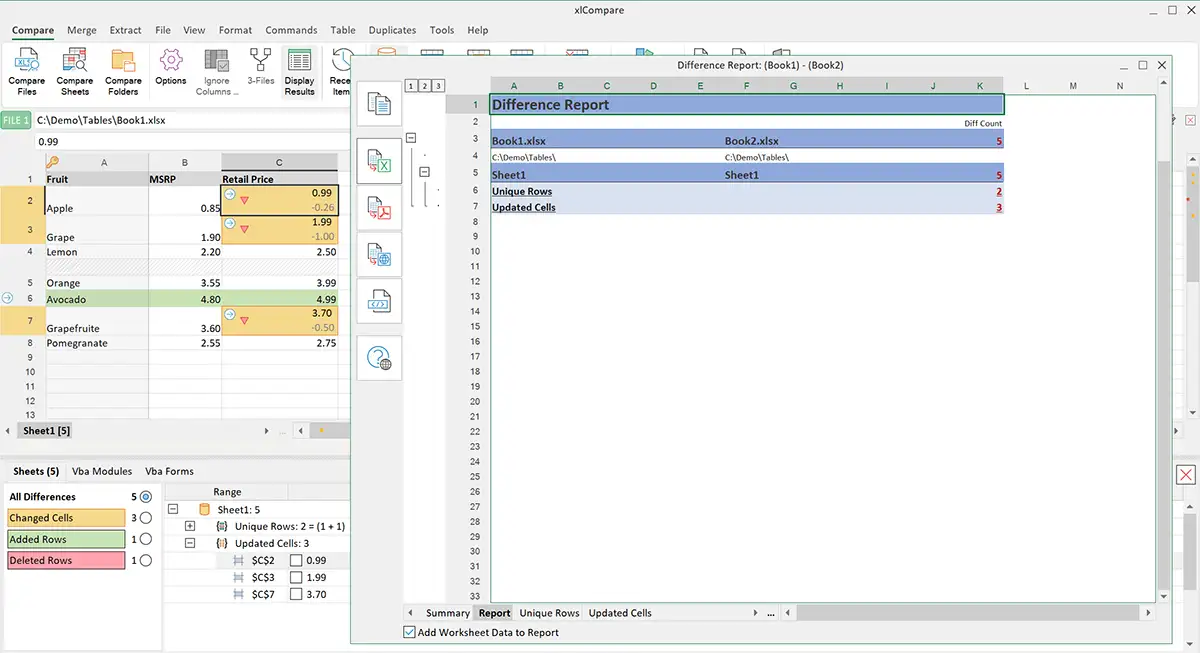Expand the Unique Rows tree node
This screenshot has width=1200, height=653.
[190, 525]
